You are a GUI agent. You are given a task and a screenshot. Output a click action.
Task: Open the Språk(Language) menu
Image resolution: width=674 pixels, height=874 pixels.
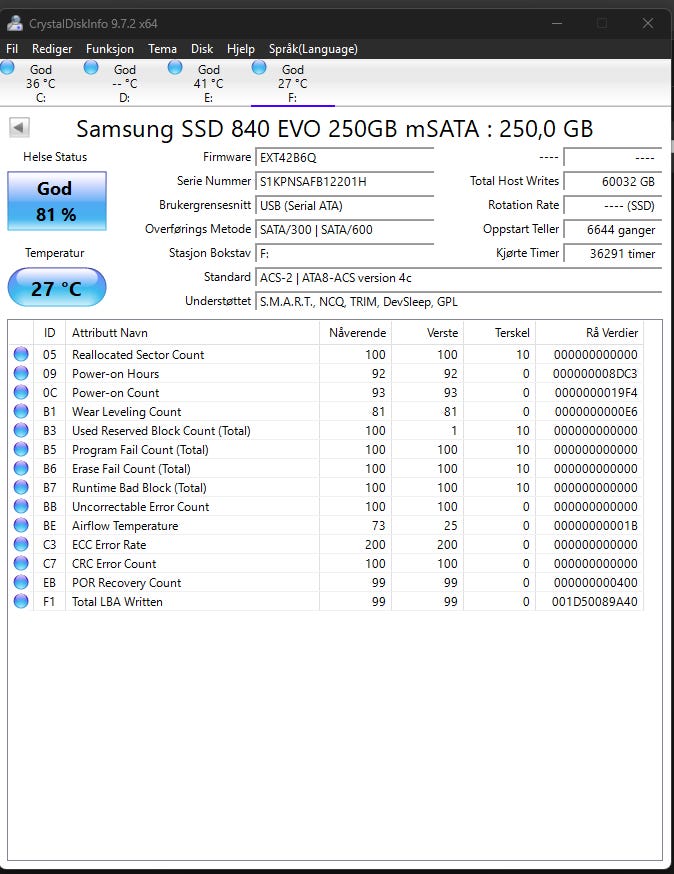(x=313, y=49)
